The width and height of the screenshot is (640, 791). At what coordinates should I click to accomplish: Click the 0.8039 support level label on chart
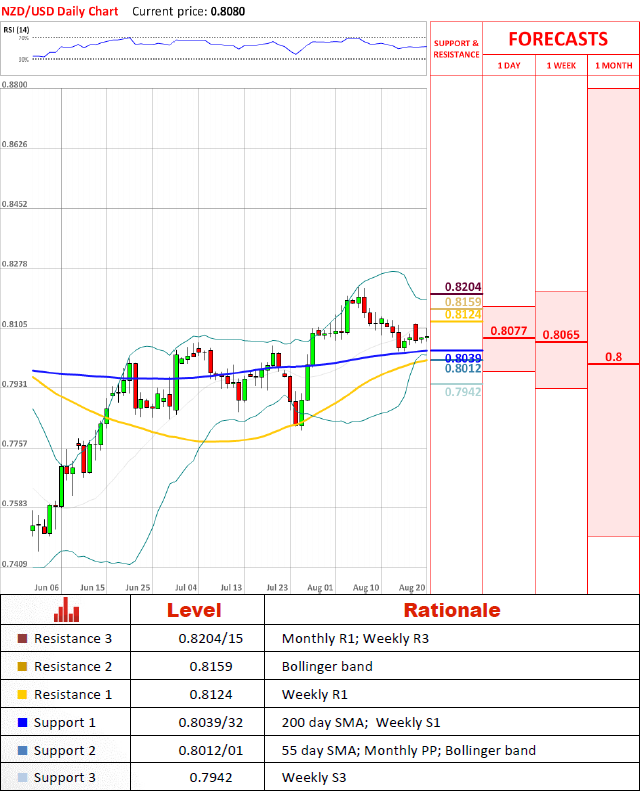pyautogui.click(x=463, y=357)
